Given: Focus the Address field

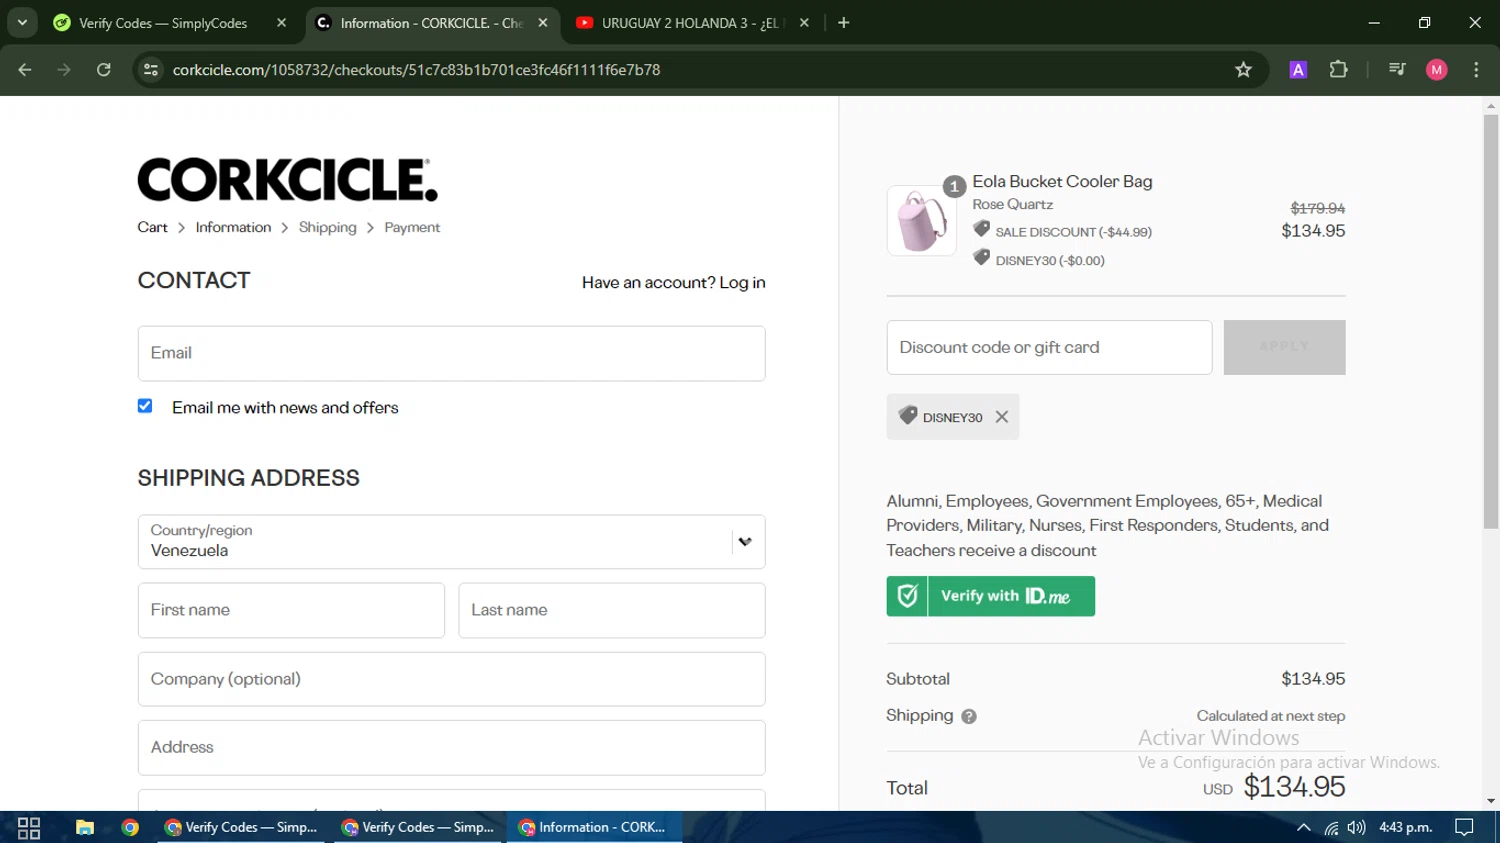Looking at the screenshot, I should tap(451, 748).
